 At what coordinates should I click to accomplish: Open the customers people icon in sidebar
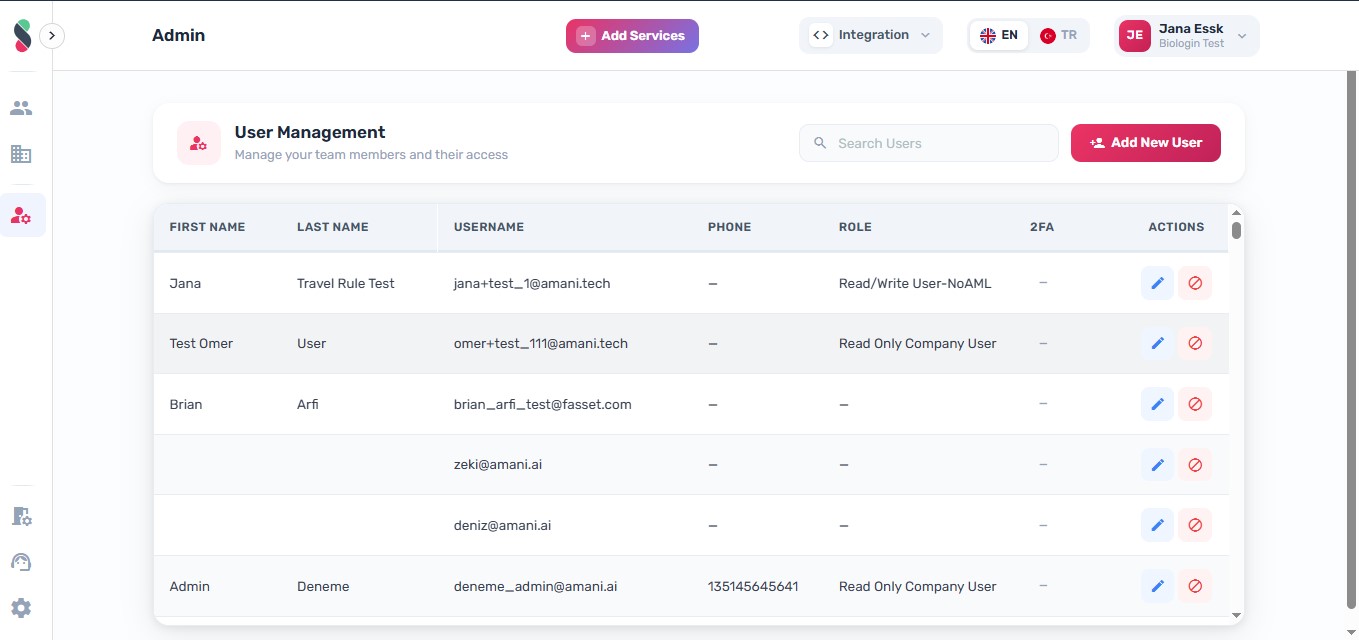coord(21,108)
